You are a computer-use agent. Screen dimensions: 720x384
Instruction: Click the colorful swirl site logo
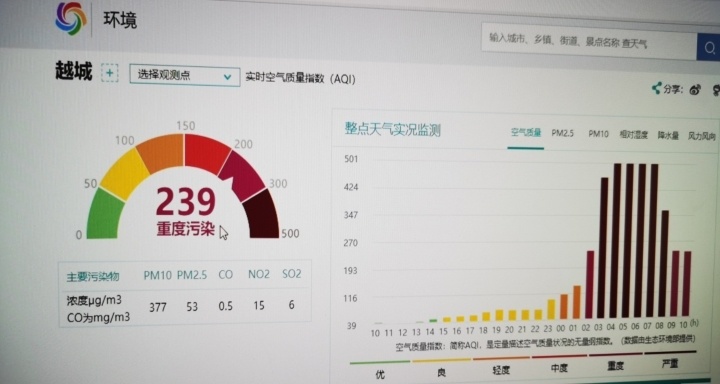71,18
